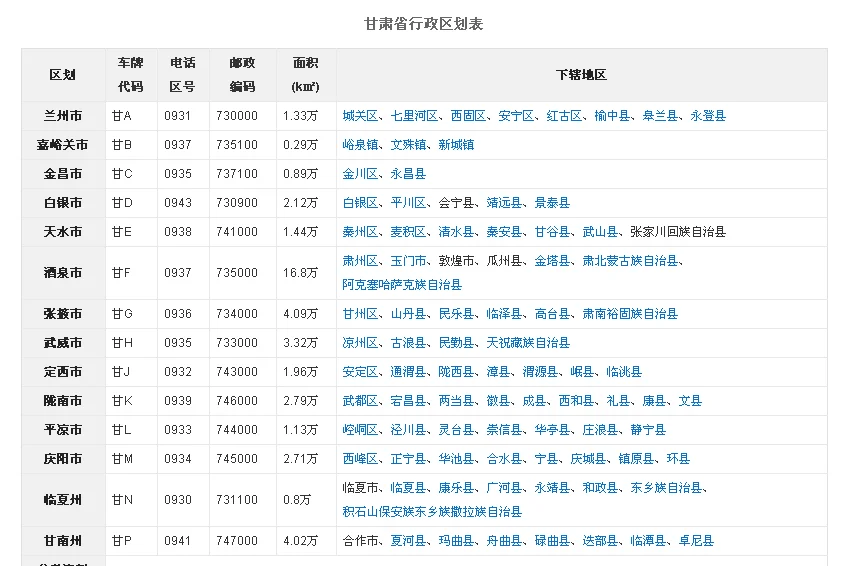Open the 武都区 link
The width and height of the screenshot is (846, 566).
click(x=360, y=402)
